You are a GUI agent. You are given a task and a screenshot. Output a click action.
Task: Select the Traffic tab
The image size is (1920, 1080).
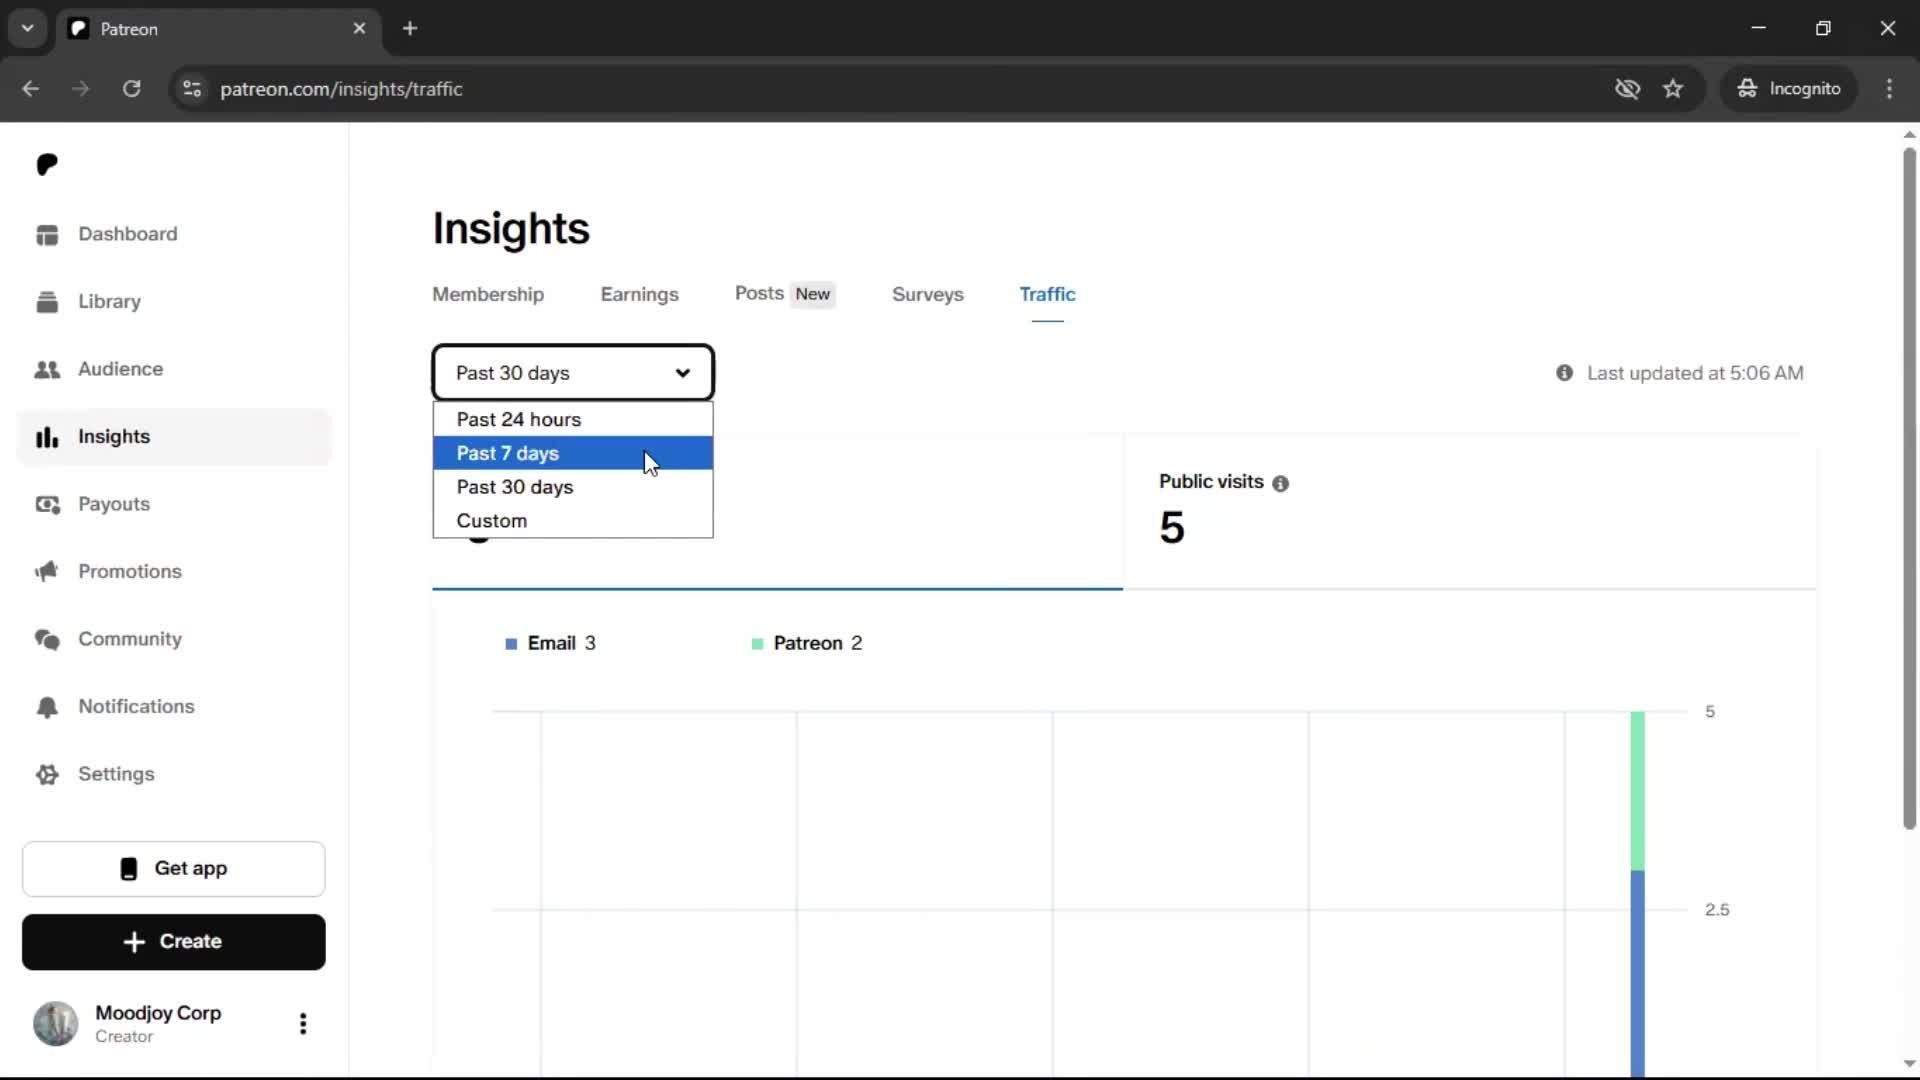(x=1047, y=295)
